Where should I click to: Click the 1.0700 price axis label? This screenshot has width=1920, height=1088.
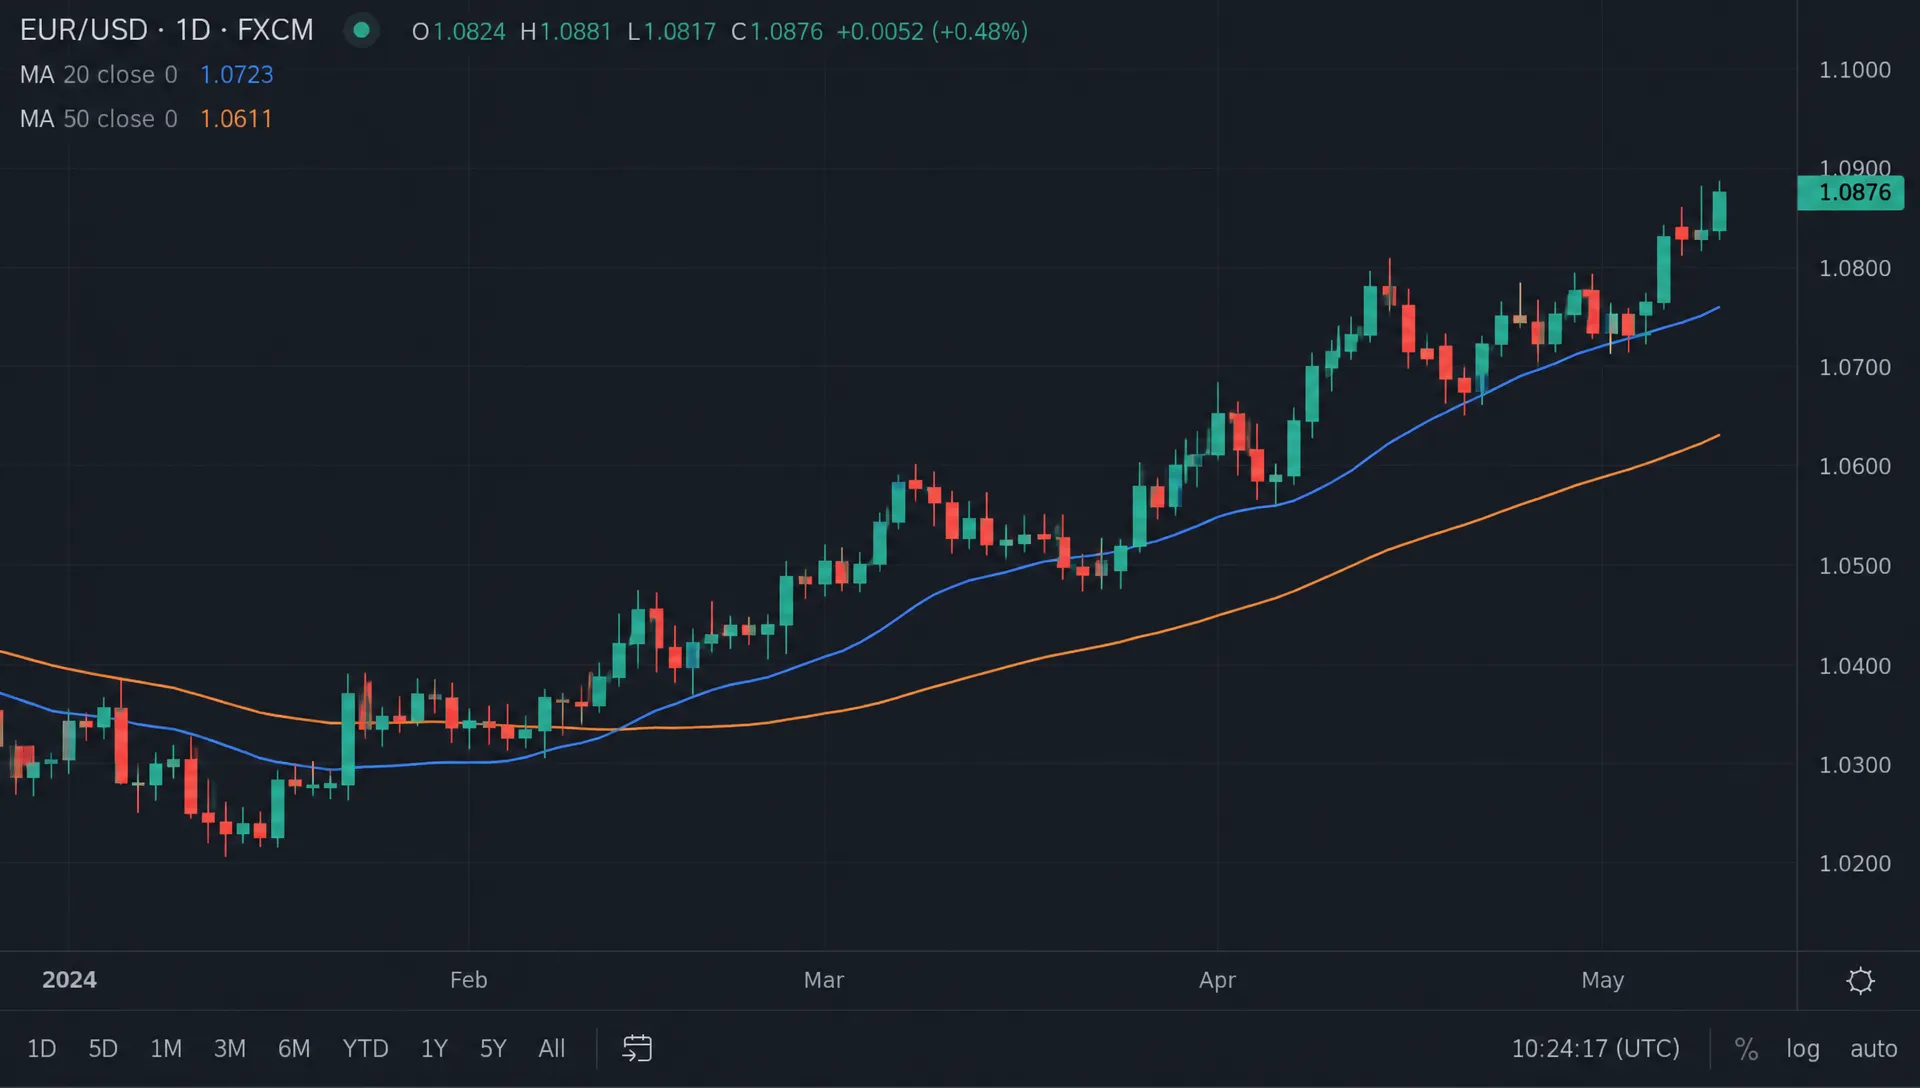point(1855,367)
